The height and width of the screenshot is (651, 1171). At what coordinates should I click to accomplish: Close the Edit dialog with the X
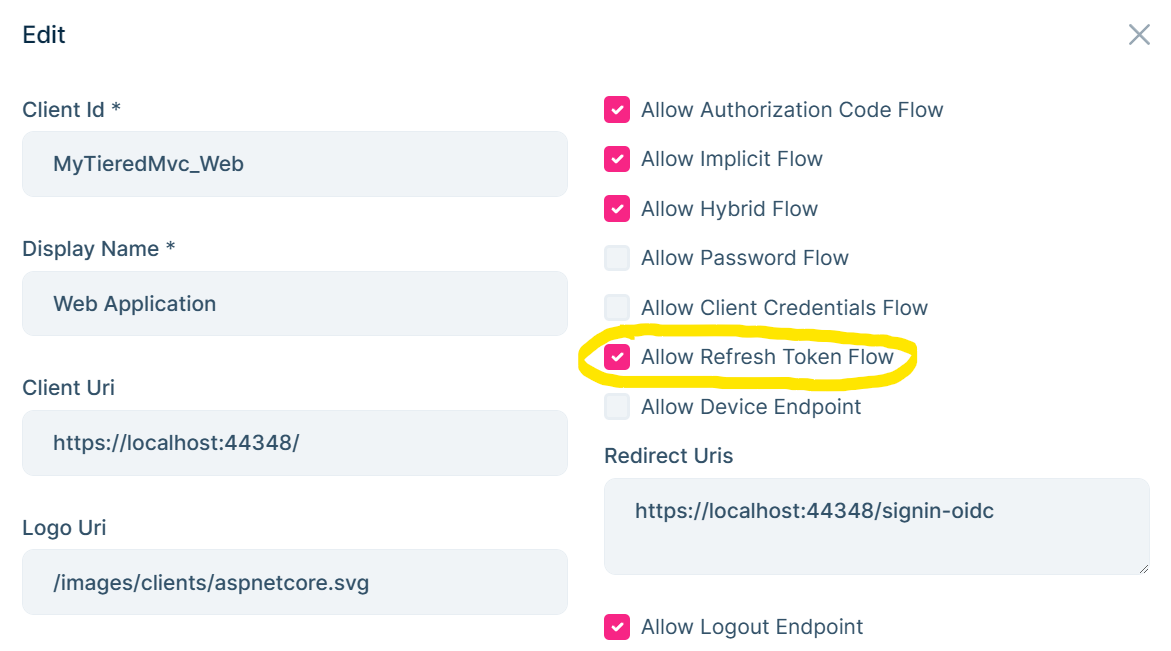coord(1139,35)
